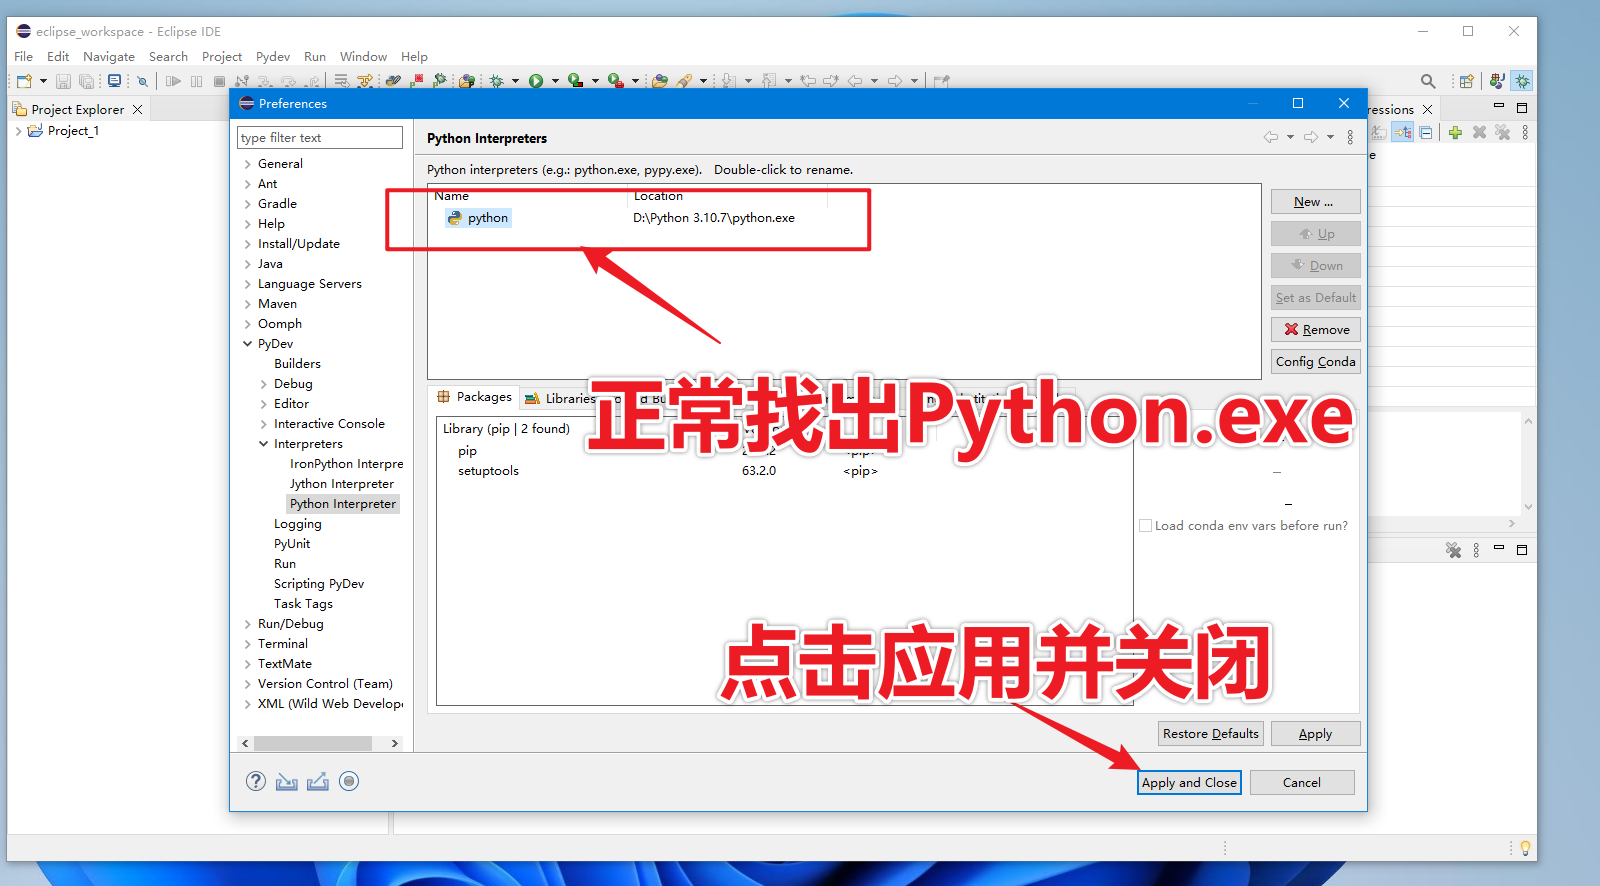Viewport: 1600px width, 886px height.
Task: Select Jython Interpreter tree item
Action: pyautogui.click(x=342, y=484)
